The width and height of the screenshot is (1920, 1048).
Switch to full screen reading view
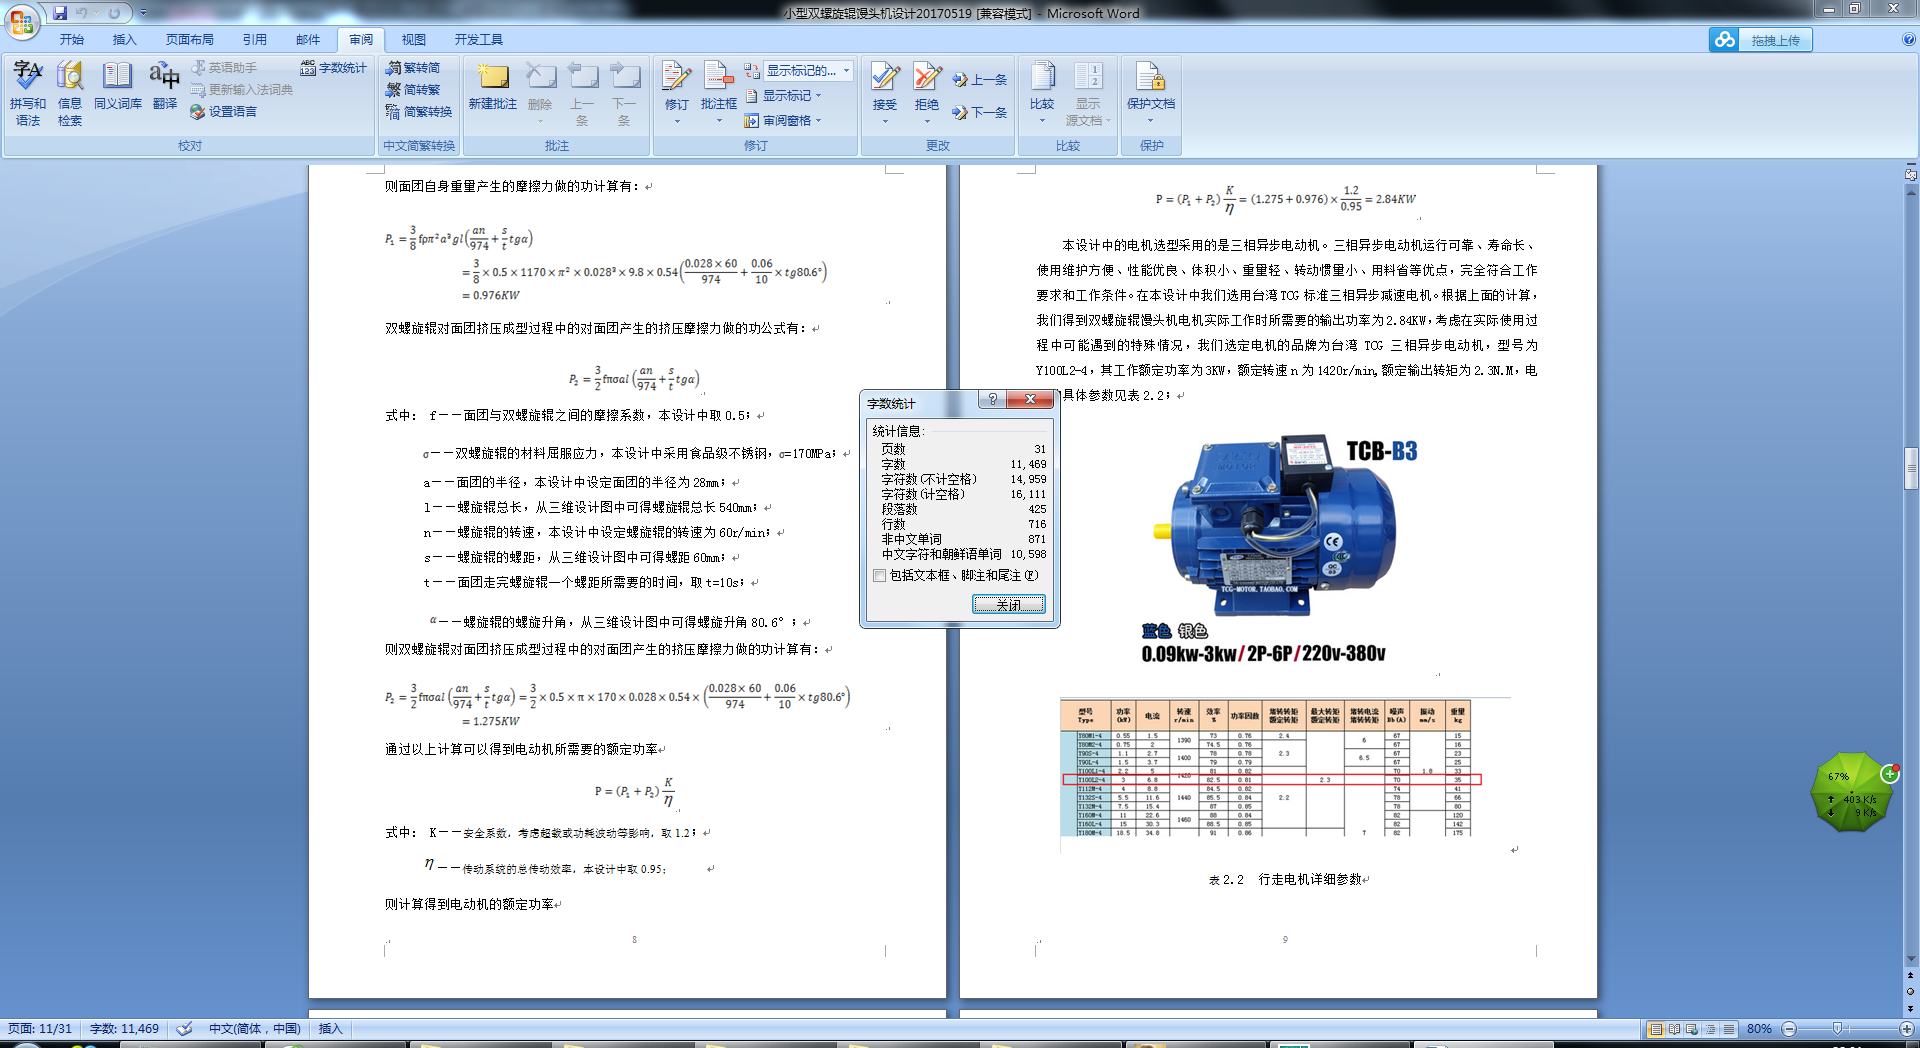(x=1674, y=1029)
